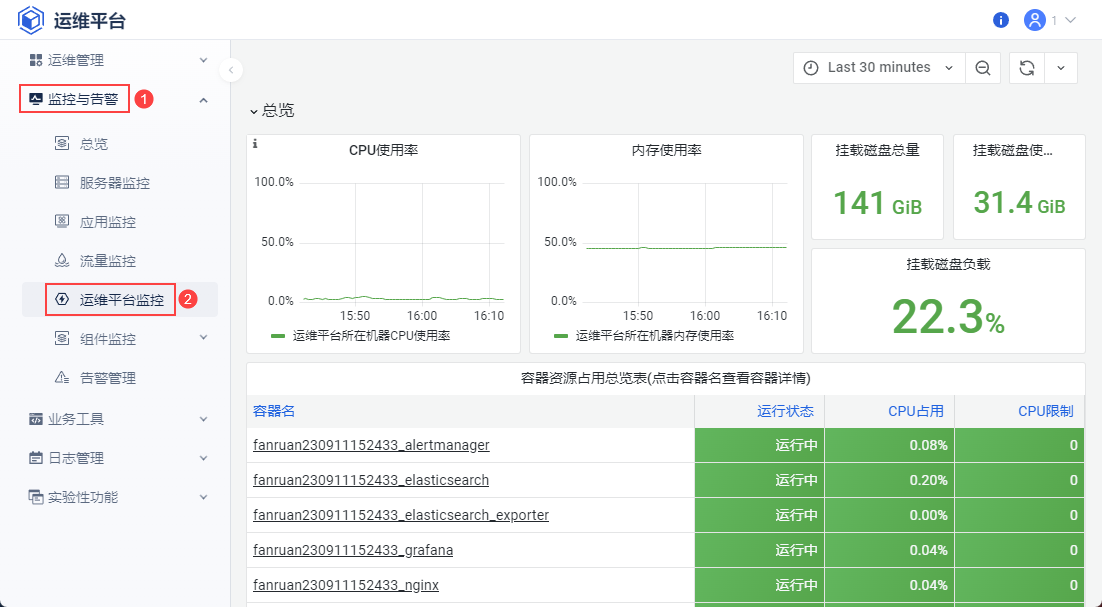Screen dimensions: 1102x607
Task: Click the 运维平台 logo icon
Action: pos(31,20)
